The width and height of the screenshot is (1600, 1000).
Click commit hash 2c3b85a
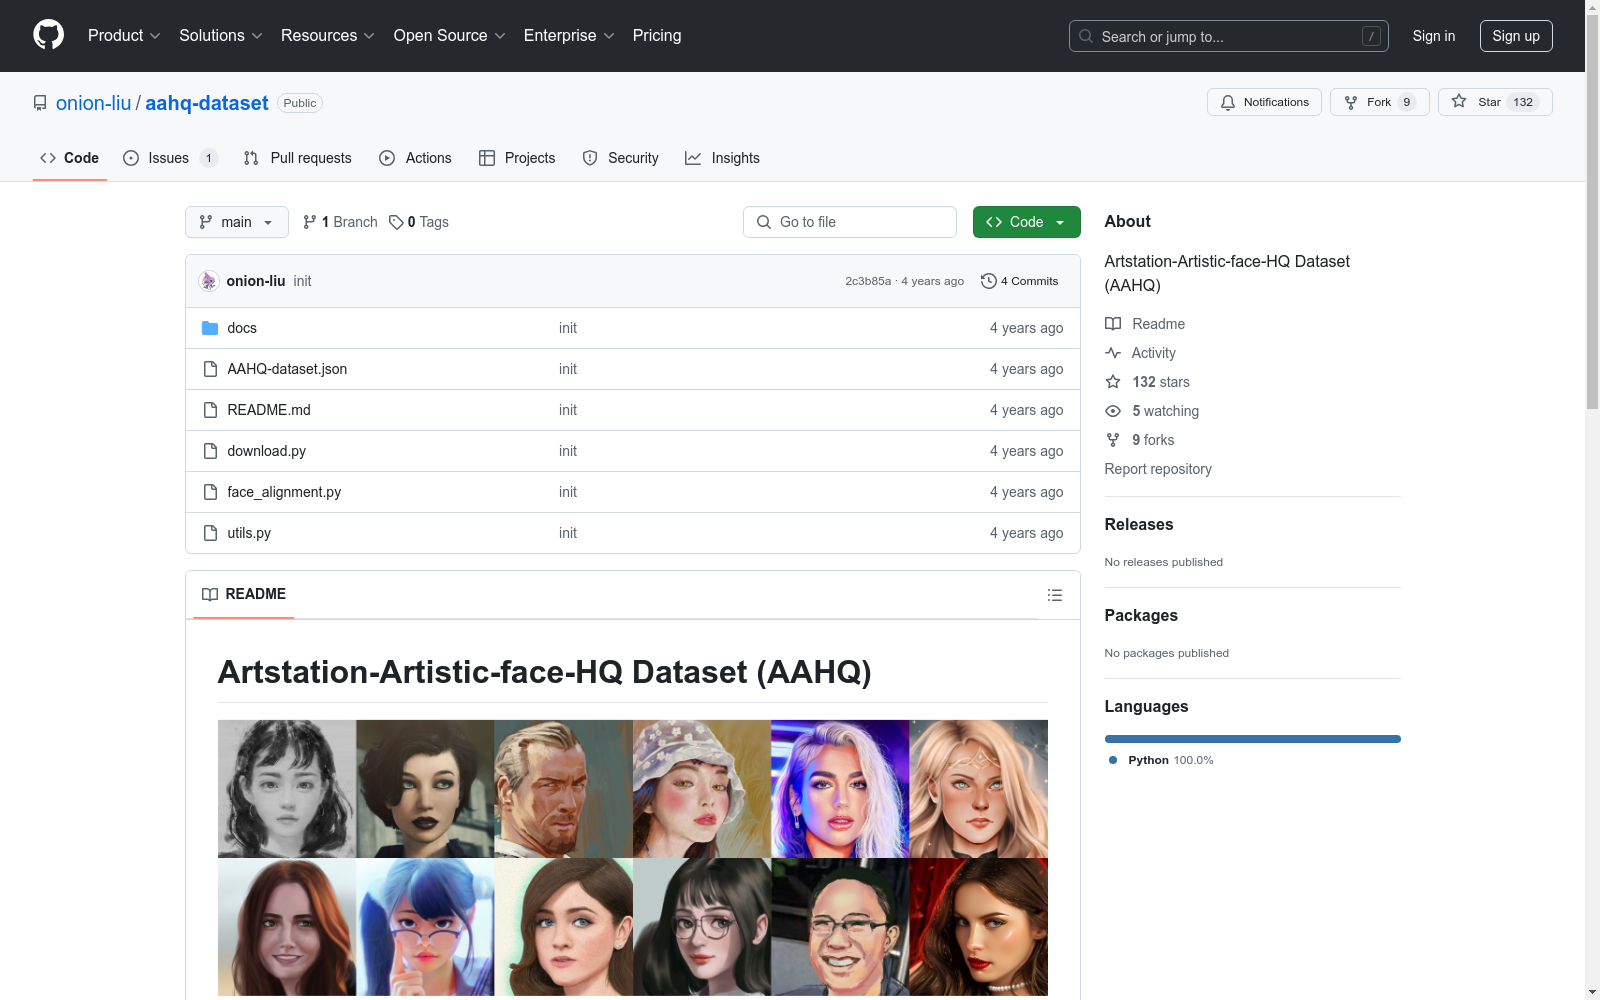click(868, 281)
